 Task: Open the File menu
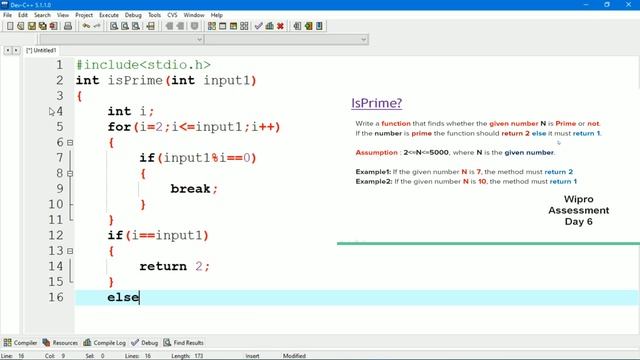pos(7,15)
